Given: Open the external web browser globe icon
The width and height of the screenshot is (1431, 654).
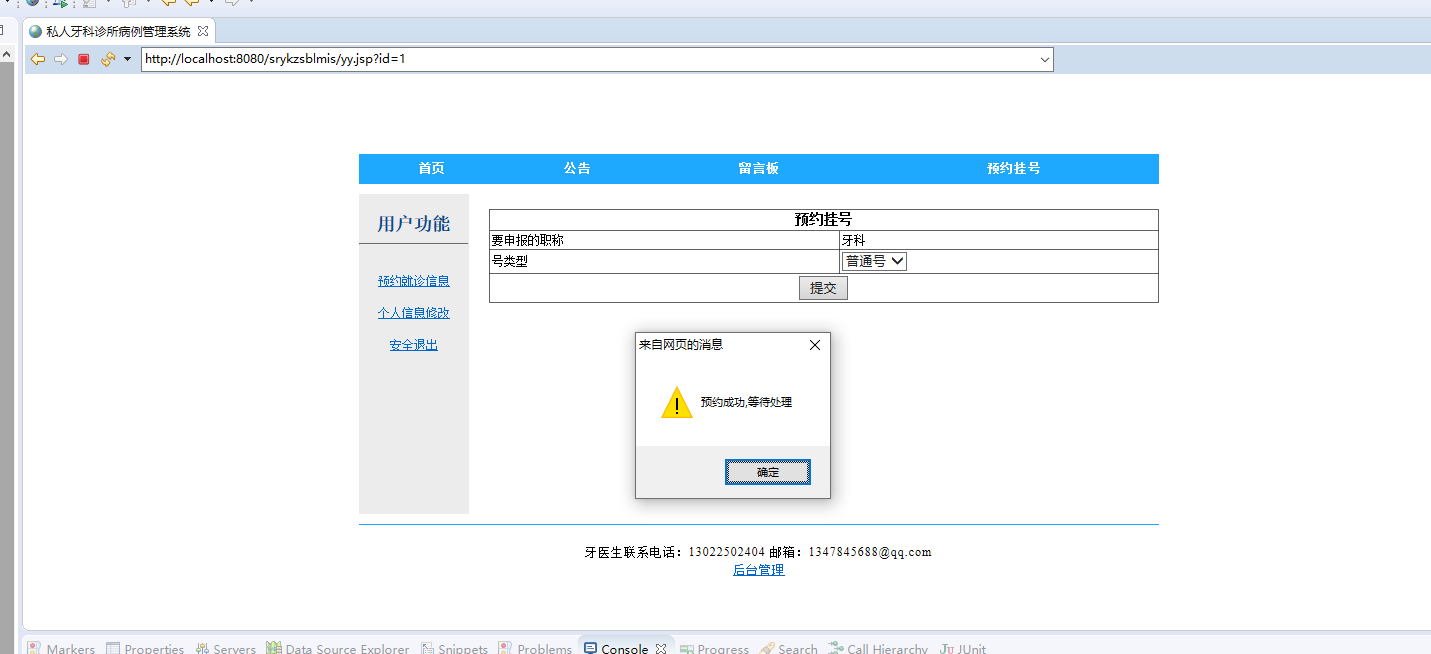Looking at the screenshot, I should point(32,4).
